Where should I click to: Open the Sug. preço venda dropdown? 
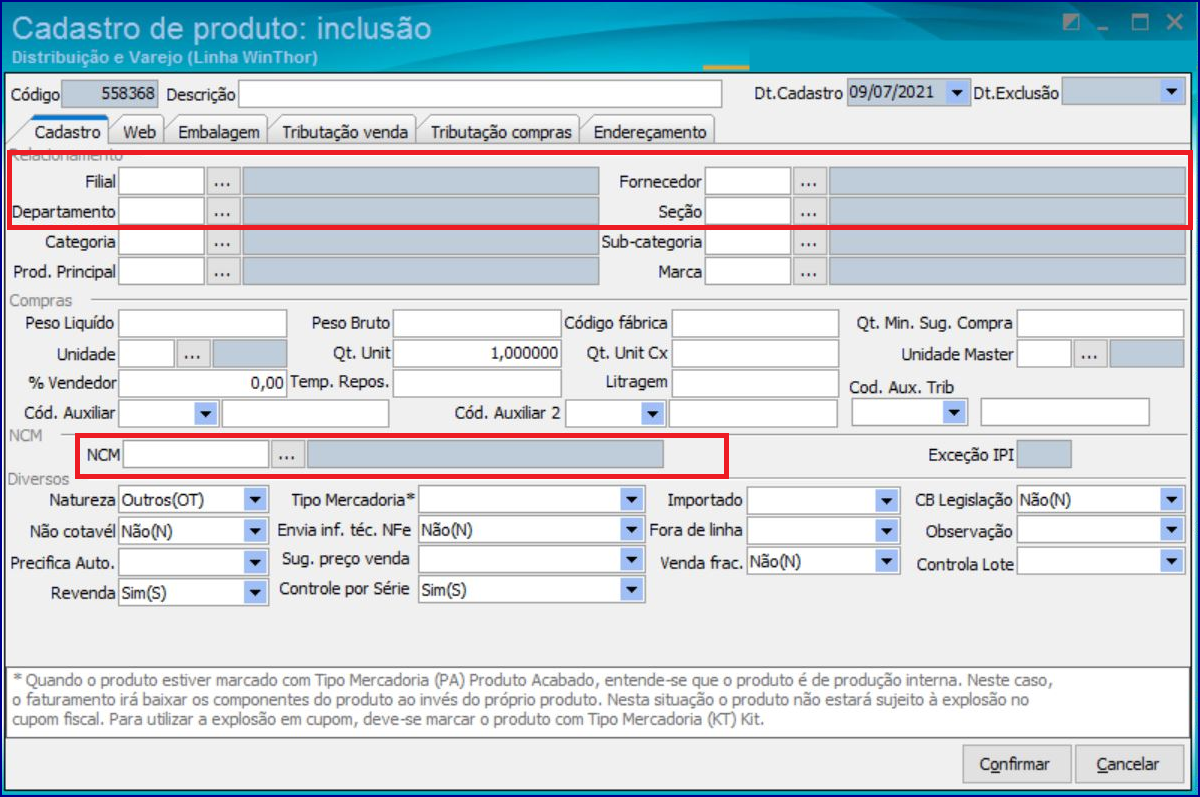point(631,559)
